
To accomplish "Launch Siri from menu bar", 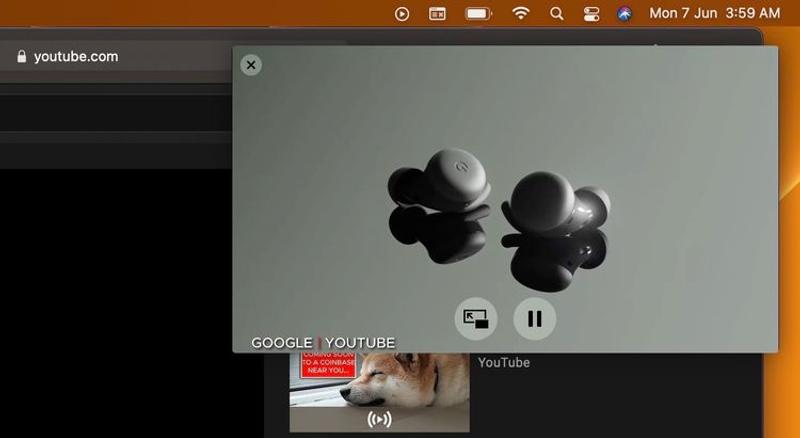I will click(x=624, y=14).
